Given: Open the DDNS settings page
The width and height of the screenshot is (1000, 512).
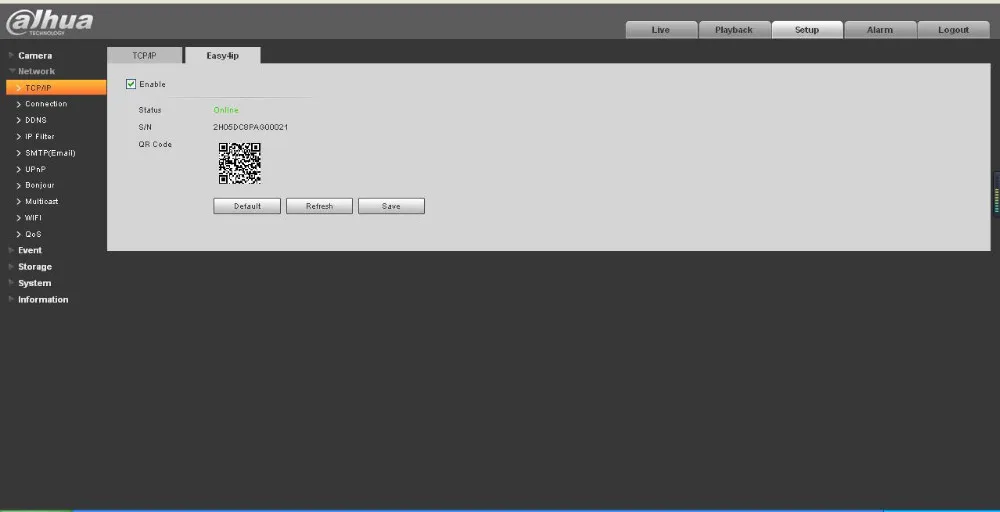Looking at the screenshot, I should (x=36, y=120).
